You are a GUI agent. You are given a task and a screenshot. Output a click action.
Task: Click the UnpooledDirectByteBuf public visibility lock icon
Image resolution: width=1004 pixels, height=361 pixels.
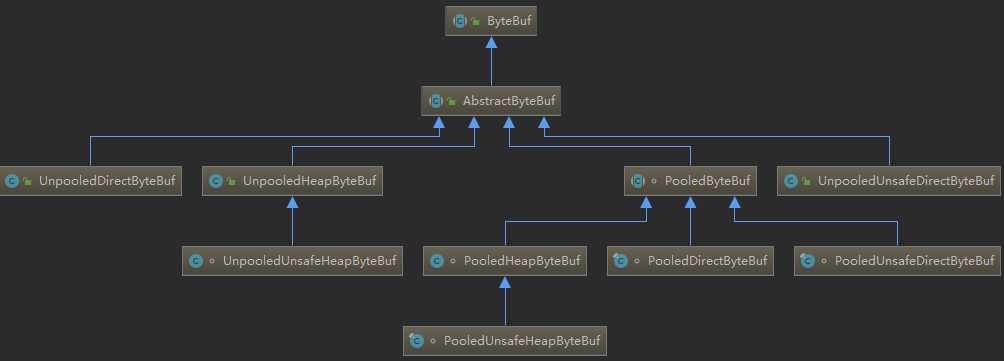click(28, 182)
